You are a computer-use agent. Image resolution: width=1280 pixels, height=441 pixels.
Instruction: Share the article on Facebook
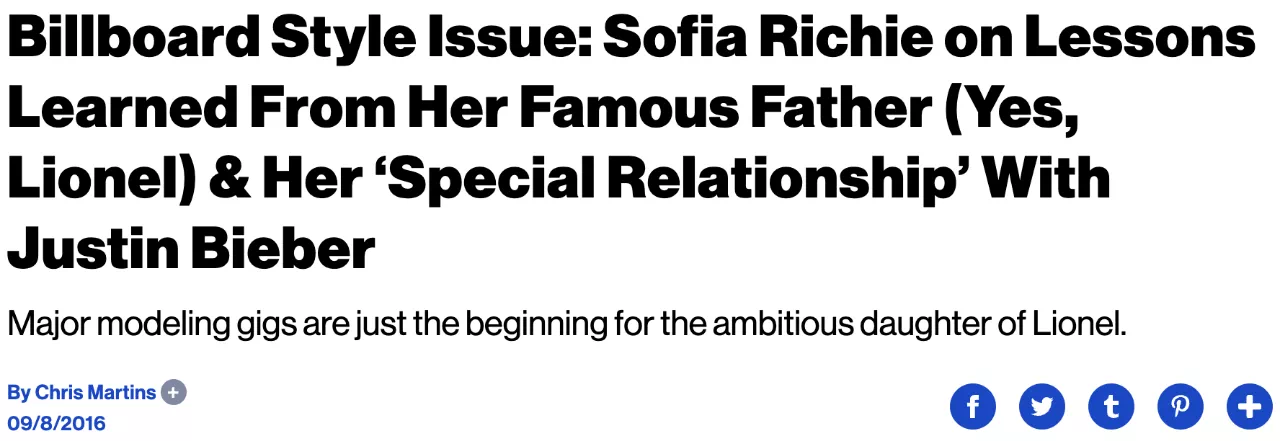coord(973,406)
